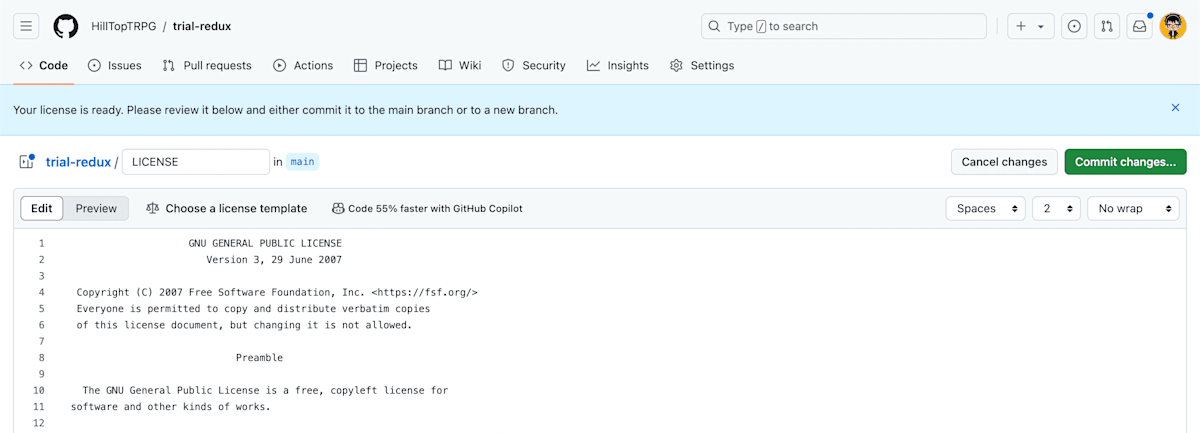Open the Projects tab
1200x433 pixels.
click(386, 65)
